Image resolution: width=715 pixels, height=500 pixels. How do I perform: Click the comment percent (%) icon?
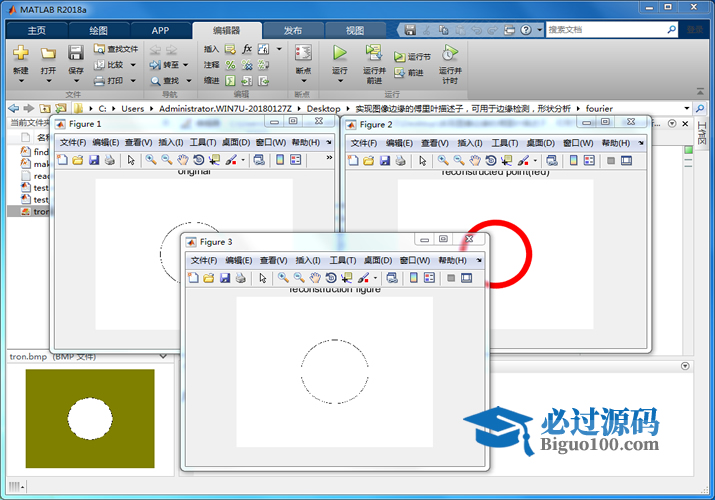pyautogui.click(x=231, y=65)
